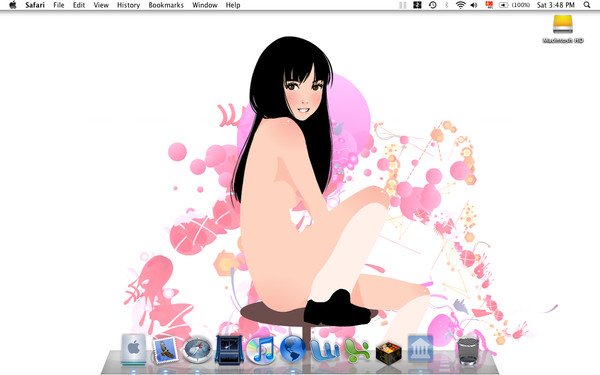This screenshot has width=600, height=375.
Task: Open the bento box icon in Dock
Action: 388,352
